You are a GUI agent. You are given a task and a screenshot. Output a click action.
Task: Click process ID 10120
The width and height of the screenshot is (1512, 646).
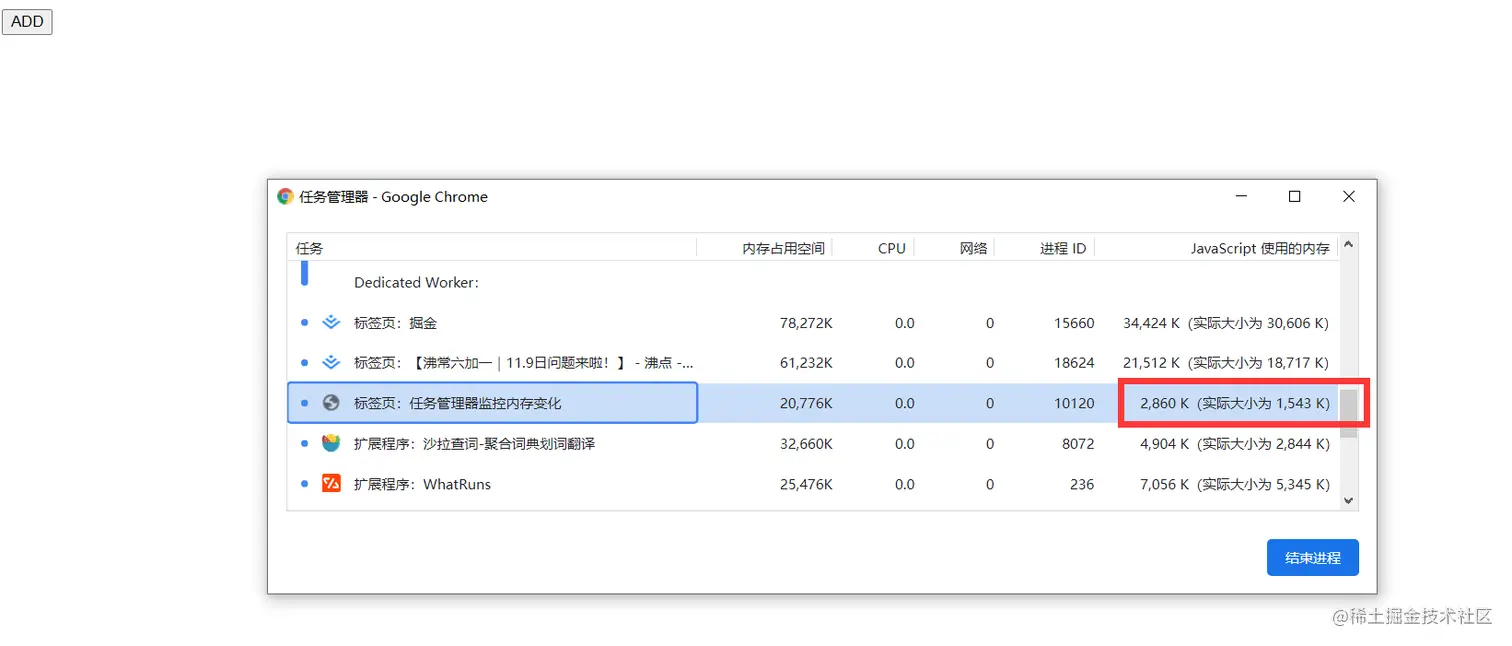[x=1074, y=403]
